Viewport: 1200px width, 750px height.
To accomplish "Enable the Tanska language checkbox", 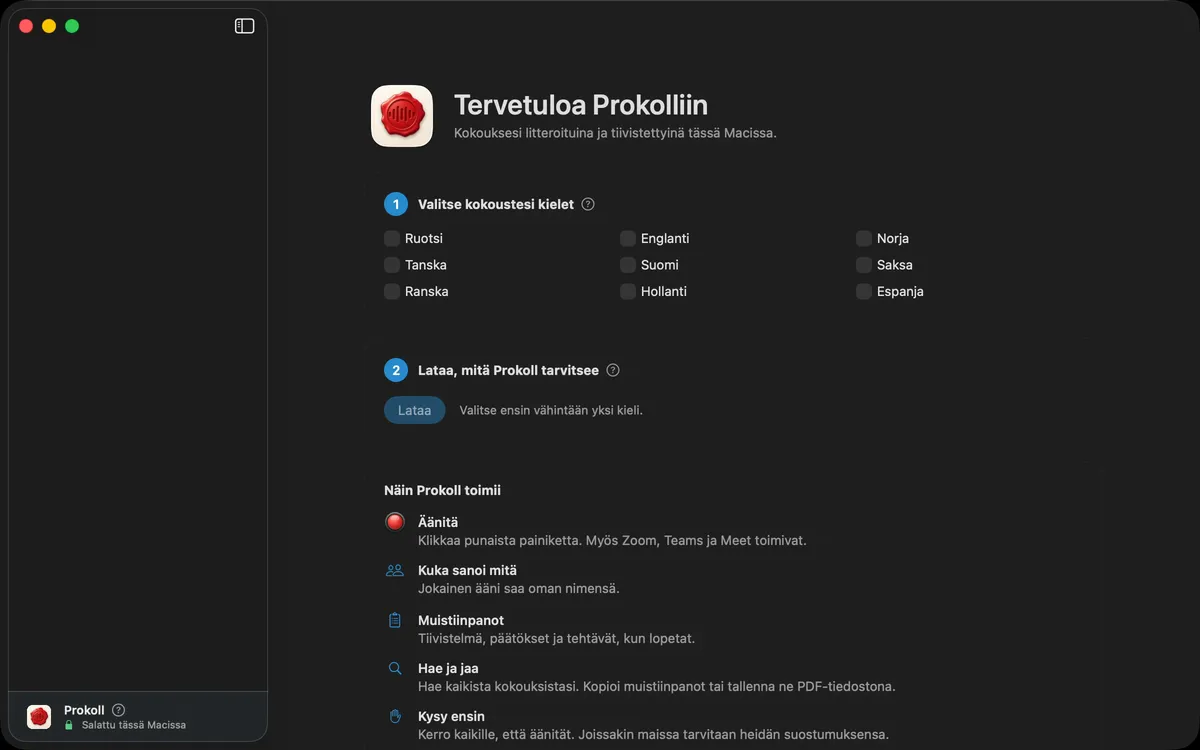I will (x=392, y=265).
